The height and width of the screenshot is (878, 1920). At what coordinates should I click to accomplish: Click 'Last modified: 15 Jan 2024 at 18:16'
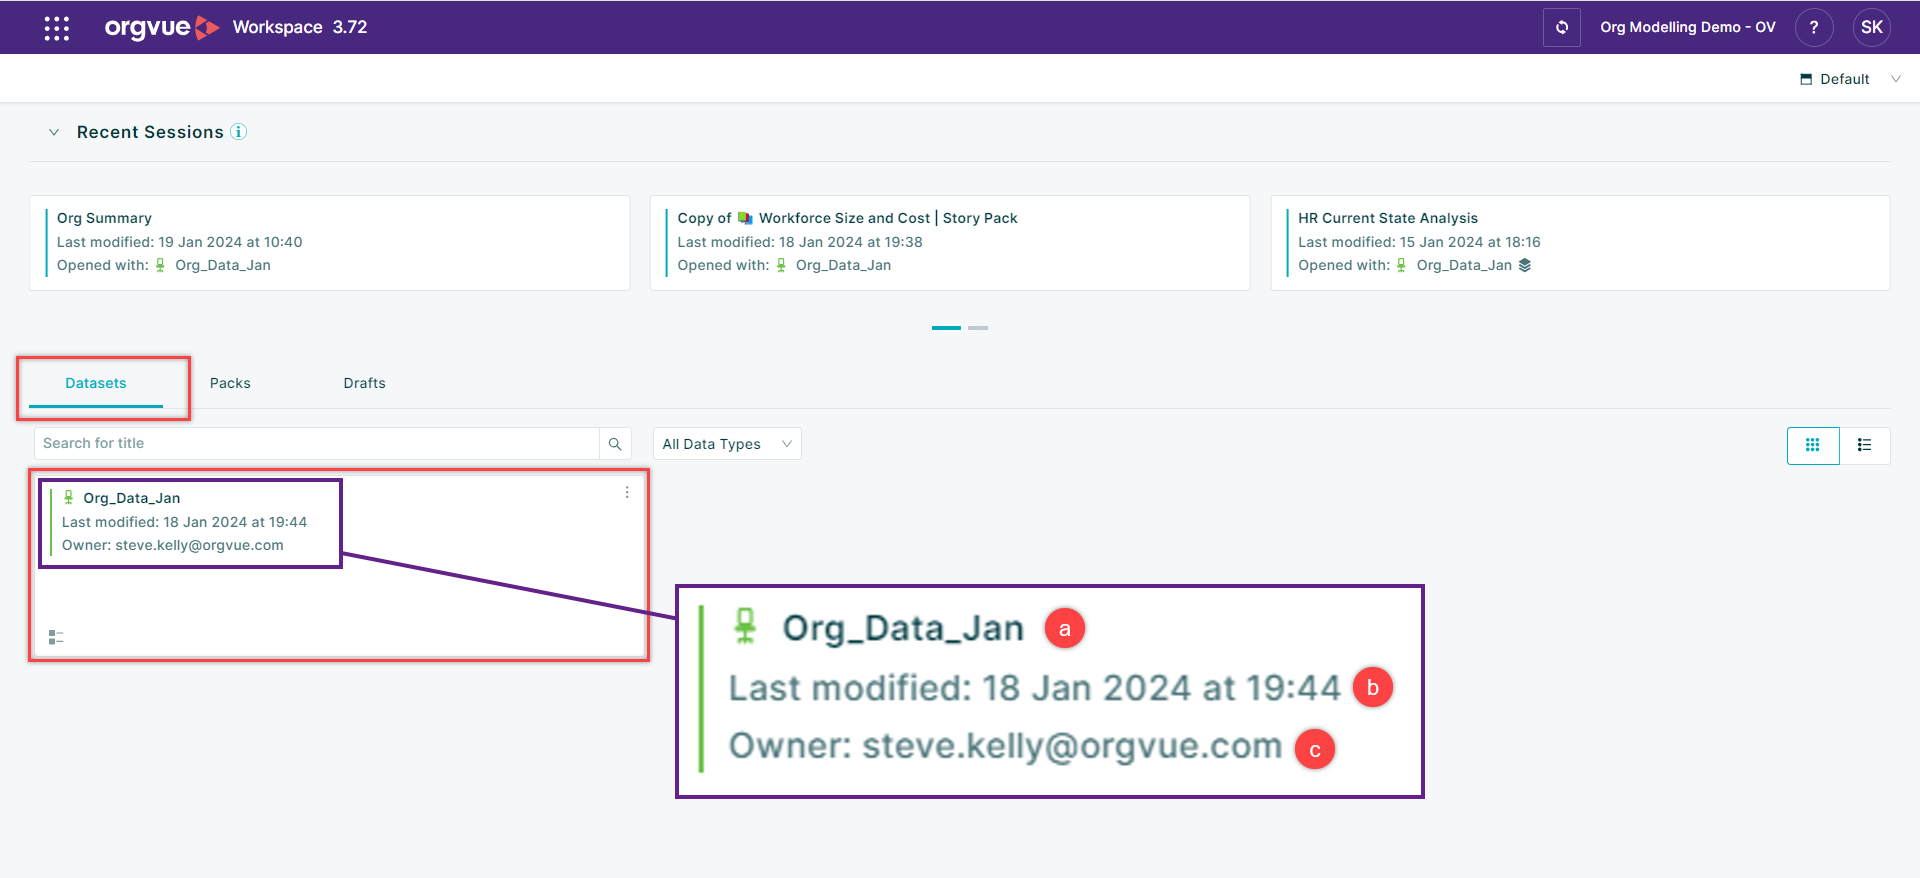click(x=1419, y=242)
